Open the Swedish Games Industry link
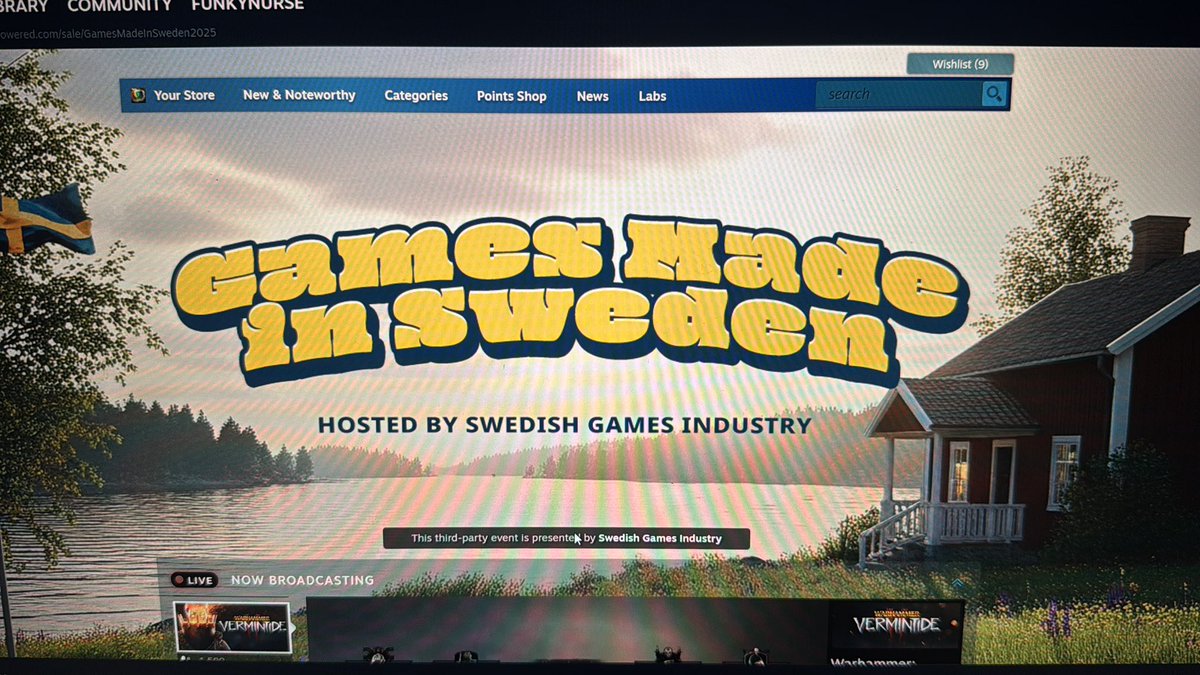 coord(660,539)
